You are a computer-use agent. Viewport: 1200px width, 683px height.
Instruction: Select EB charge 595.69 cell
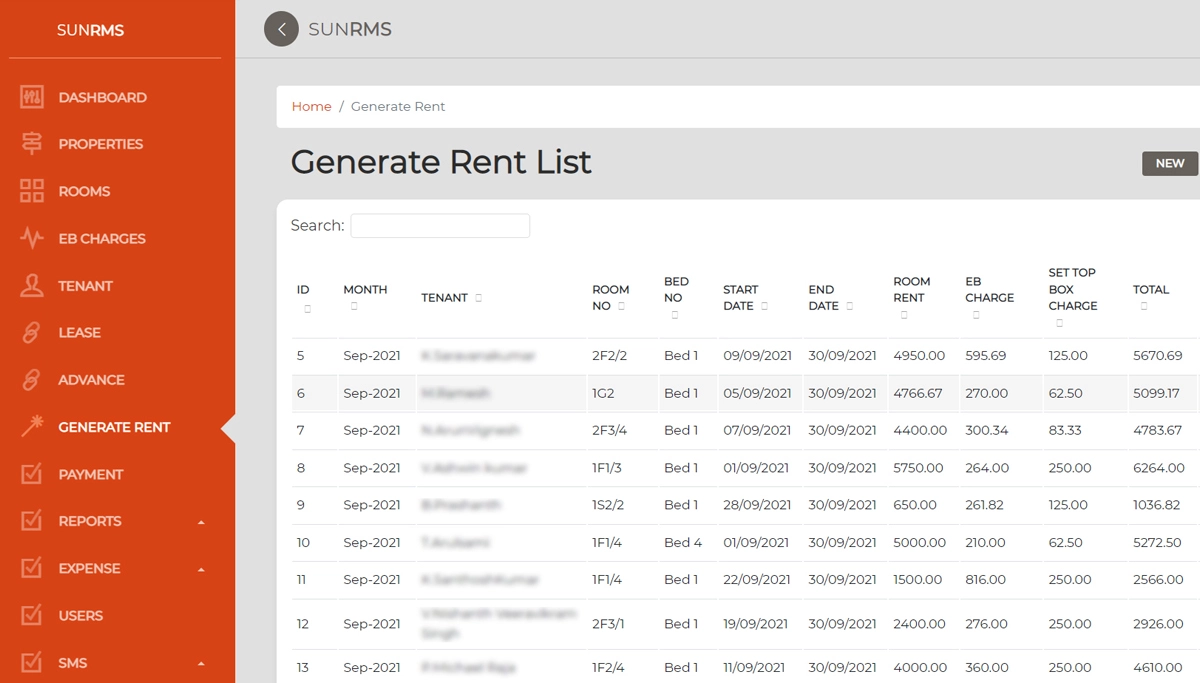[x=986, y=355]
